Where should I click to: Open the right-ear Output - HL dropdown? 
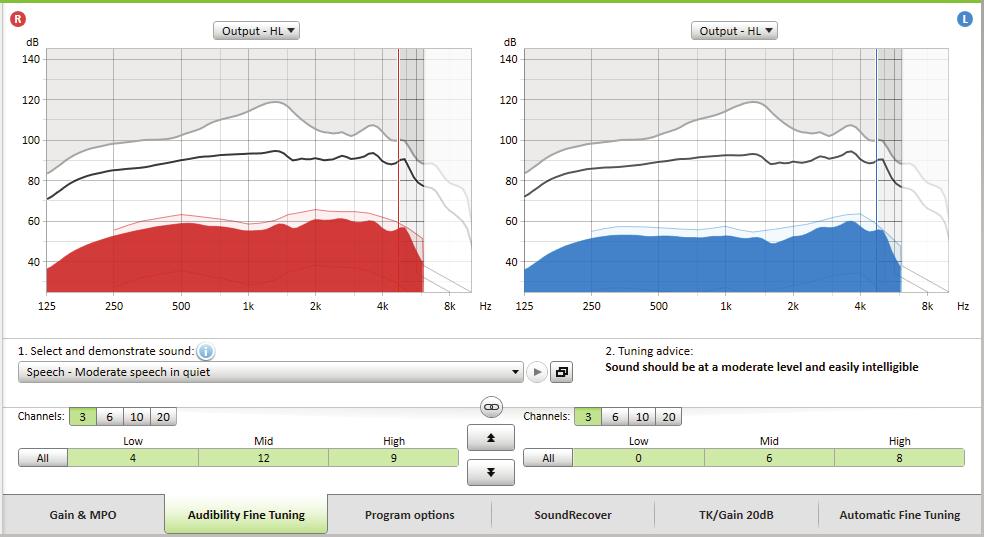(x=256, y=31)
